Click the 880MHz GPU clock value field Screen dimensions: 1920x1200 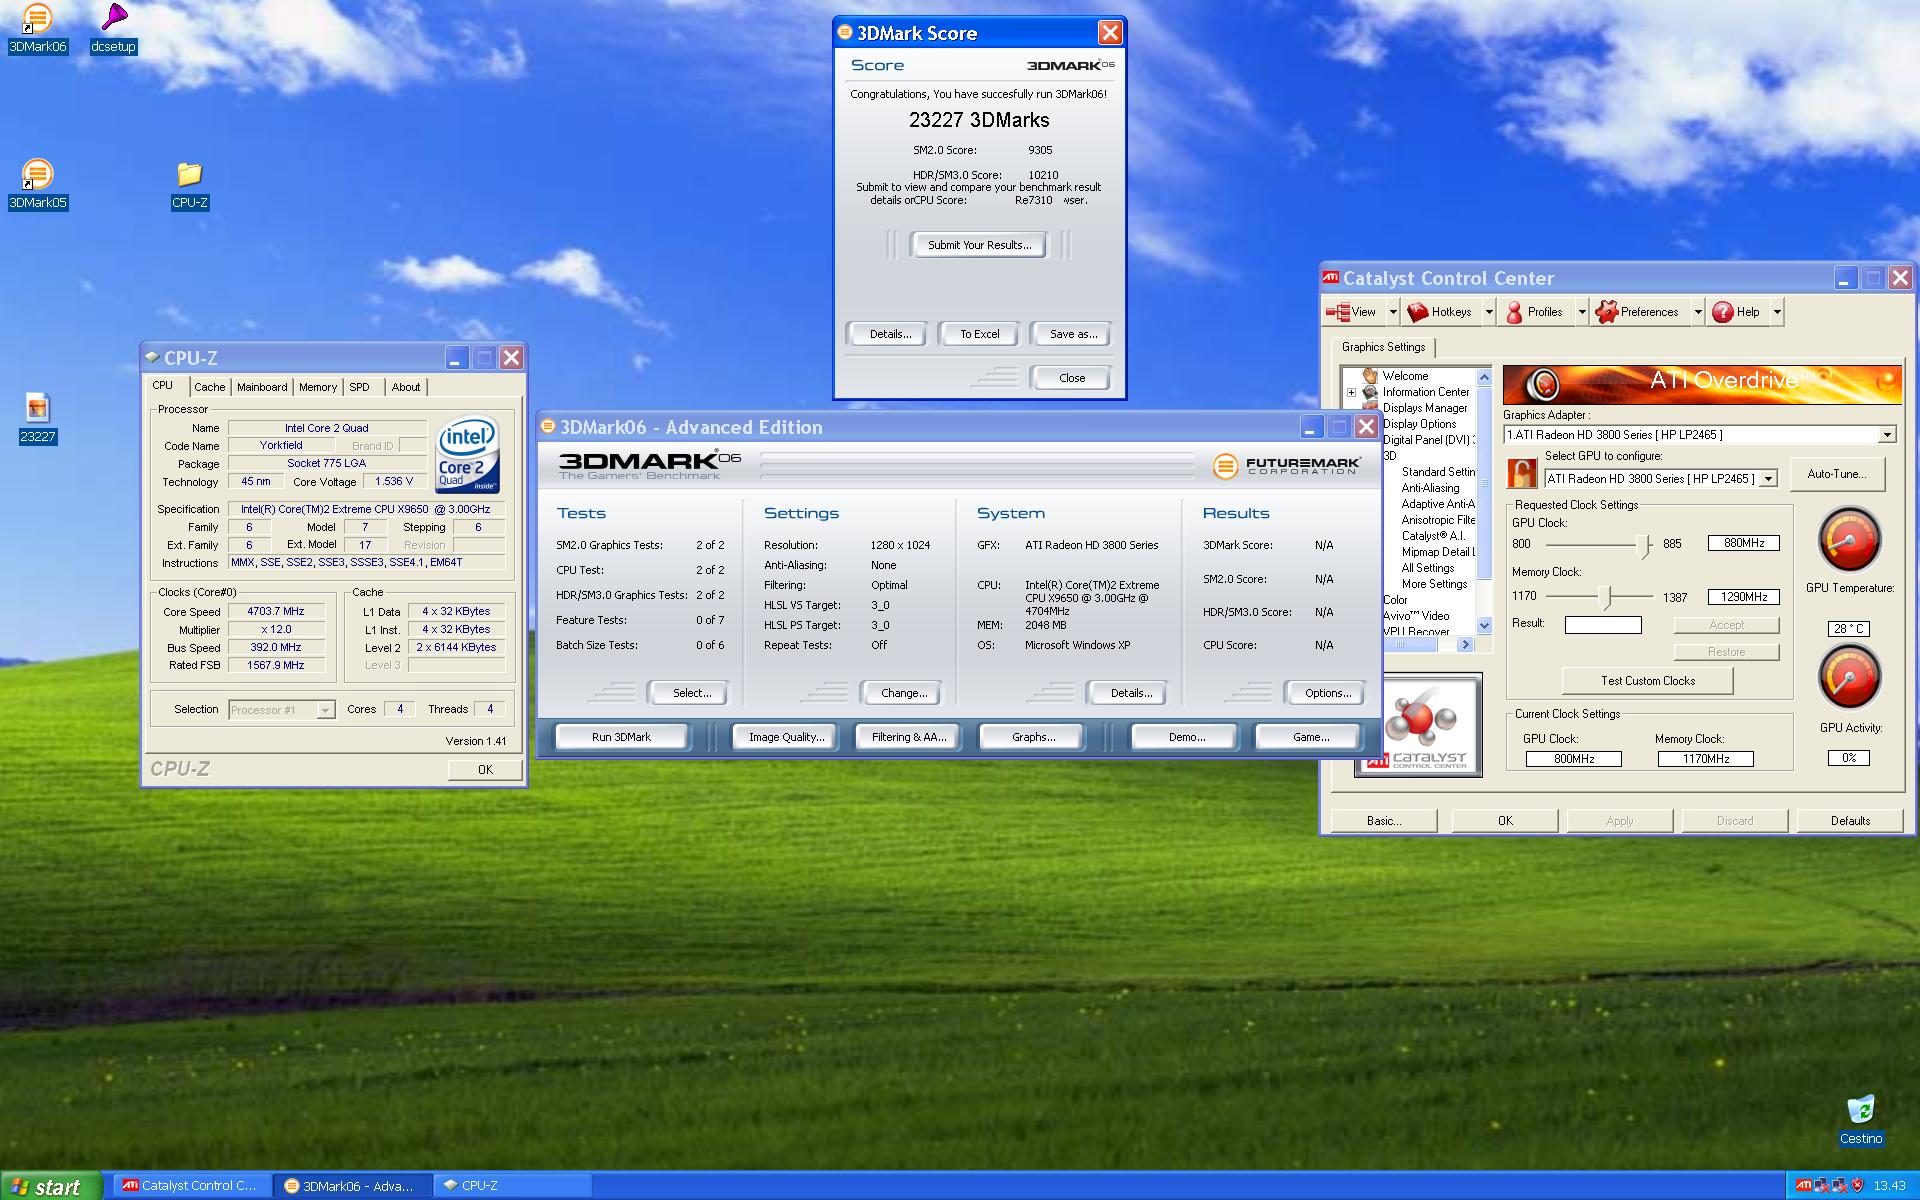(1743, 543)
